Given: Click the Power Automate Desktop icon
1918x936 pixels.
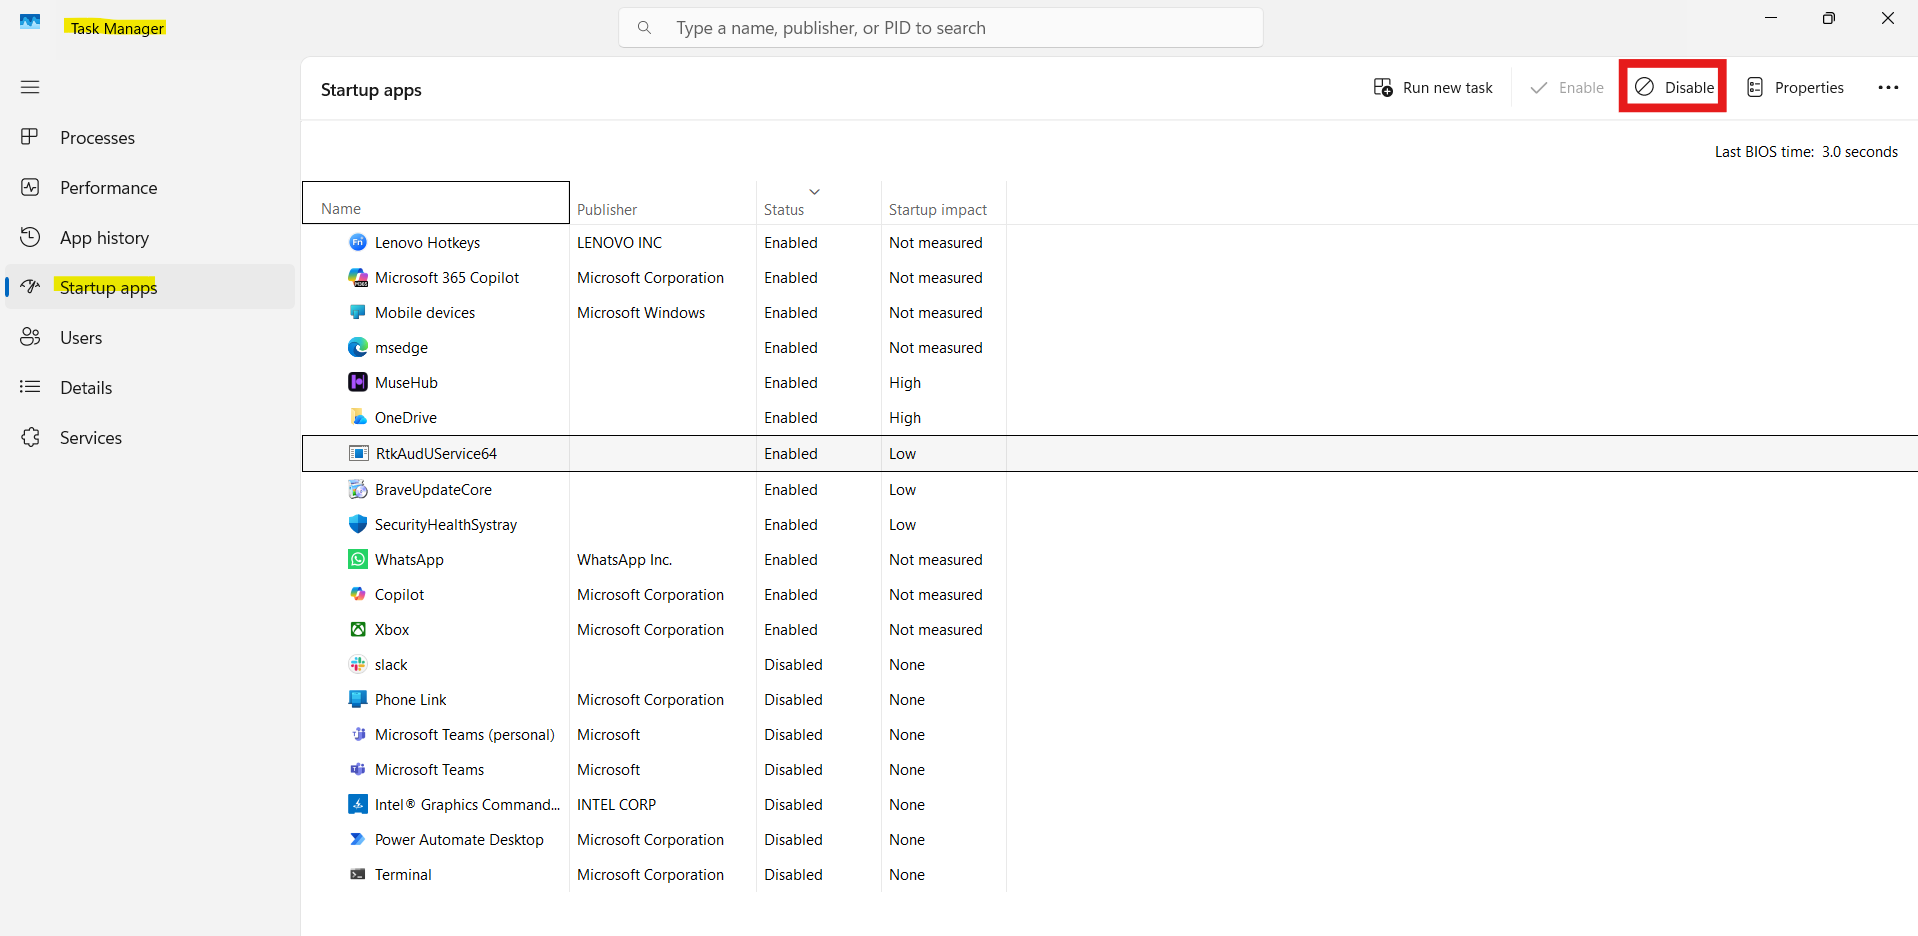Looking at the screenshot, I should [357, 839].
